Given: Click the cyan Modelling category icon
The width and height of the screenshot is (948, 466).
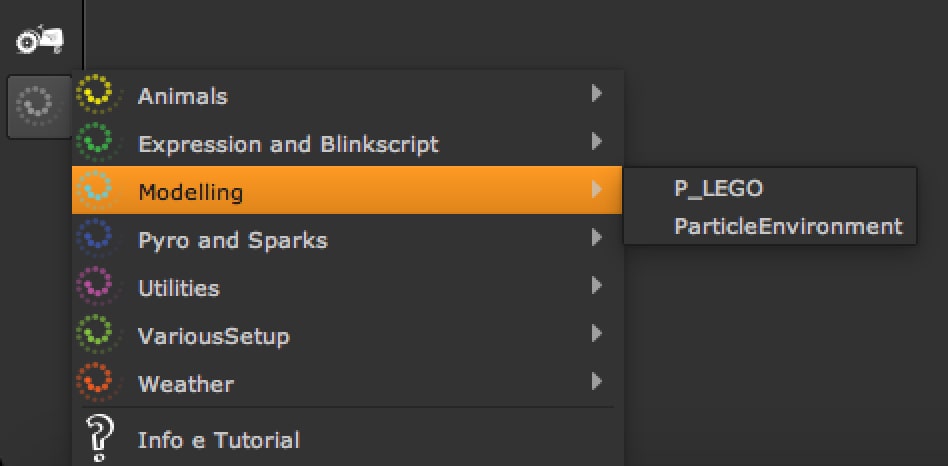Looking at the screenshot, I should [98, 190].
